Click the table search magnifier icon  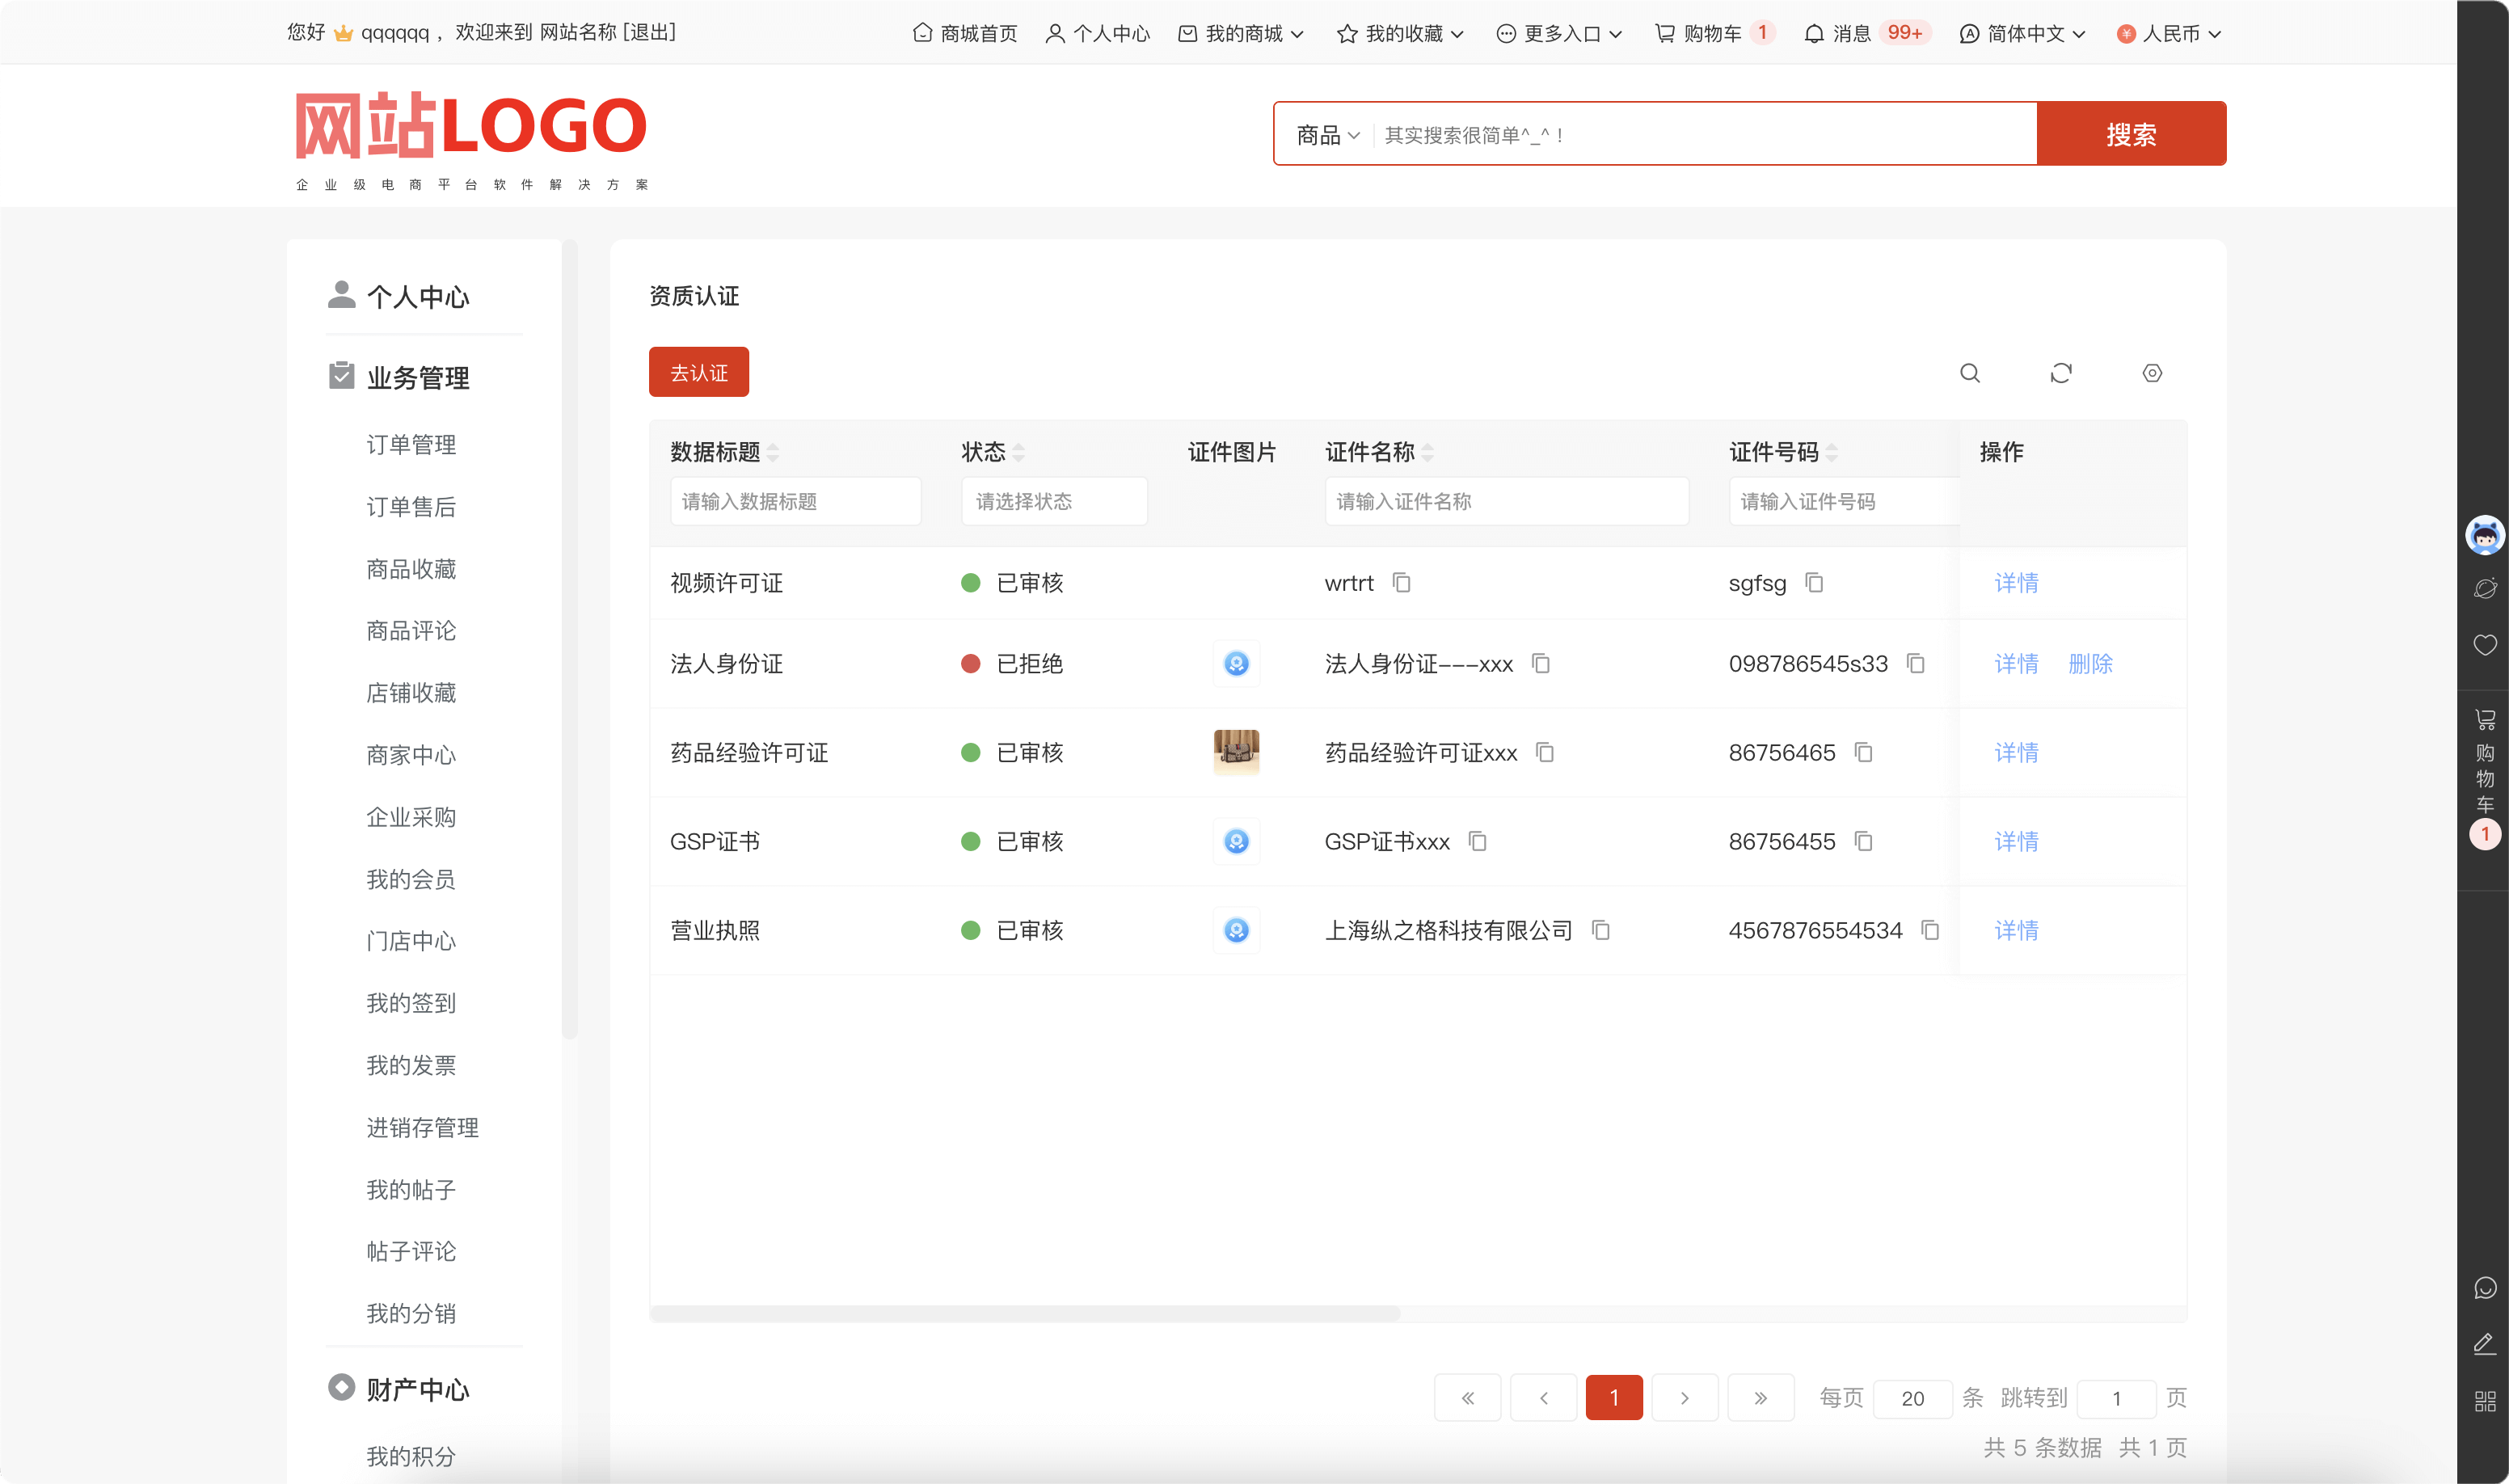tap(1969, 373)
